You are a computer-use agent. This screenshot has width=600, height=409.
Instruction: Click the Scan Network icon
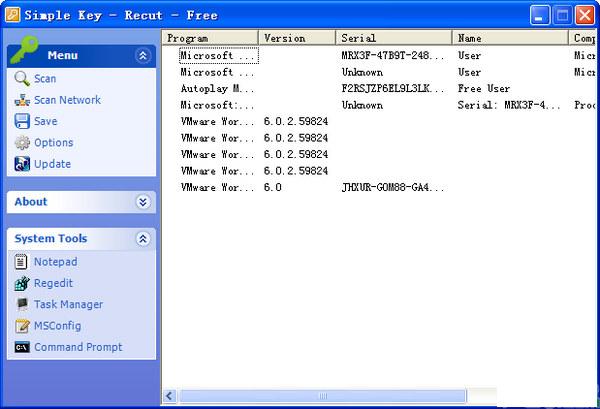(22, 100)
